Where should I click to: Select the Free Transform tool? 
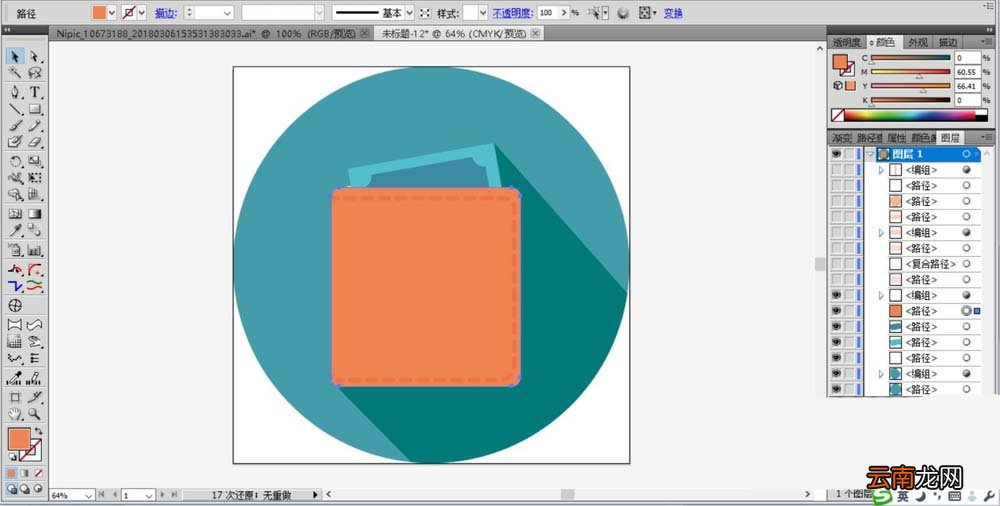[34, 178]
